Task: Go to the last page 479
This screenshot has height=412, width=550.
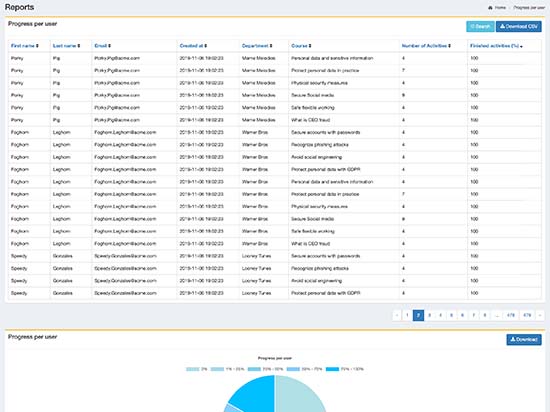Action: coord(527,315)
